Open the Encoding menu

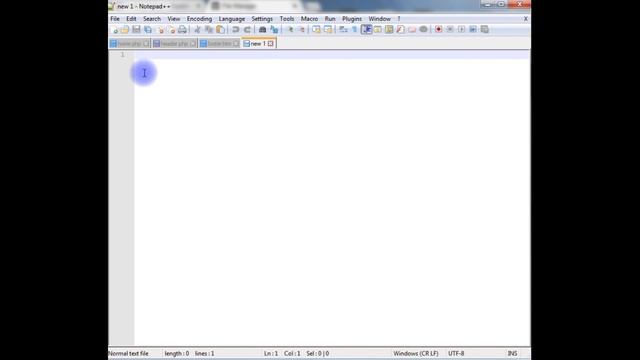199,19
